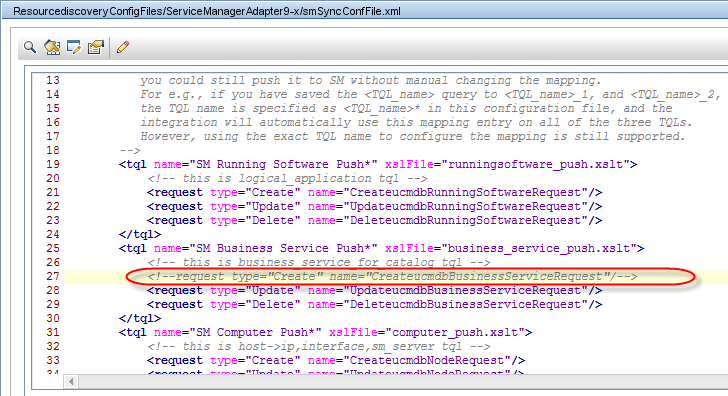Click comment line starting "For e.g., if you"
Viewport: 728px width, 396px height.
(x=430, y=94)
